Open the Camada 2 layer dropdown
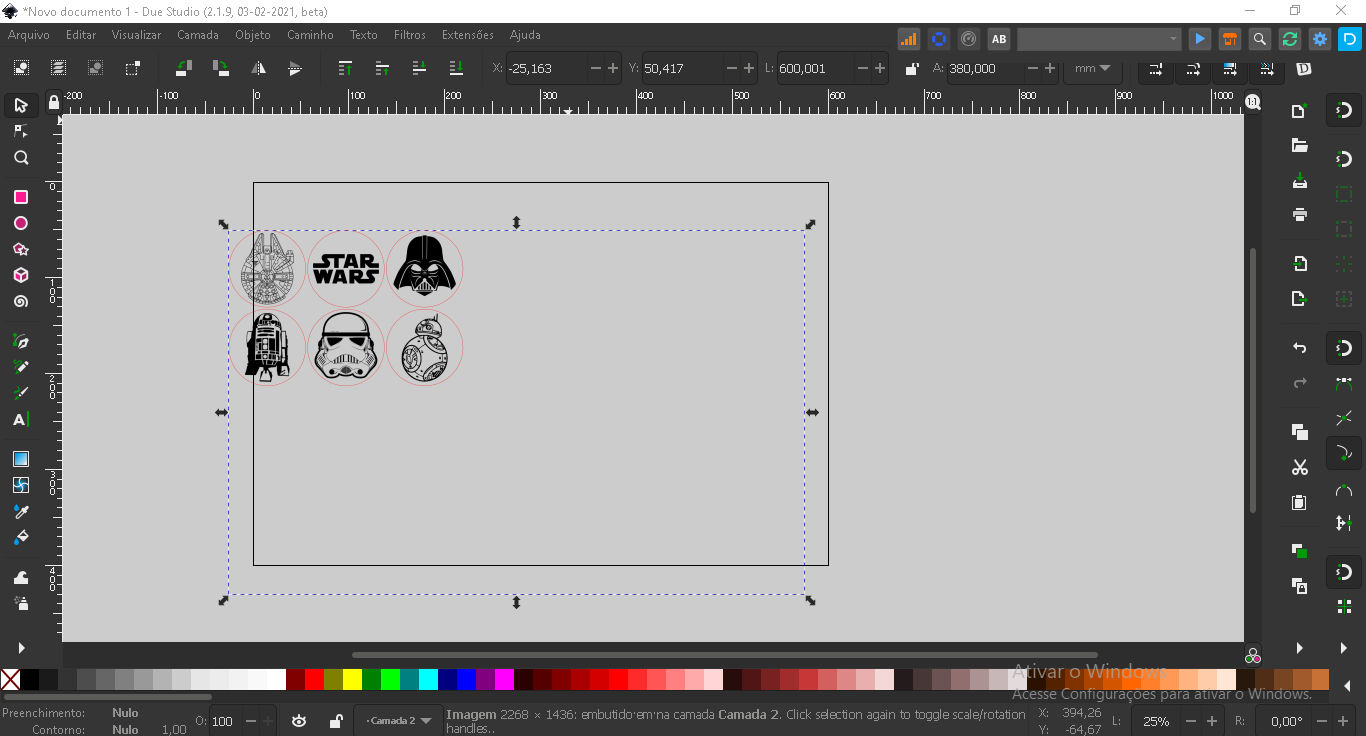The height and width of the screenshot is (736, 1366). [398, 721]
